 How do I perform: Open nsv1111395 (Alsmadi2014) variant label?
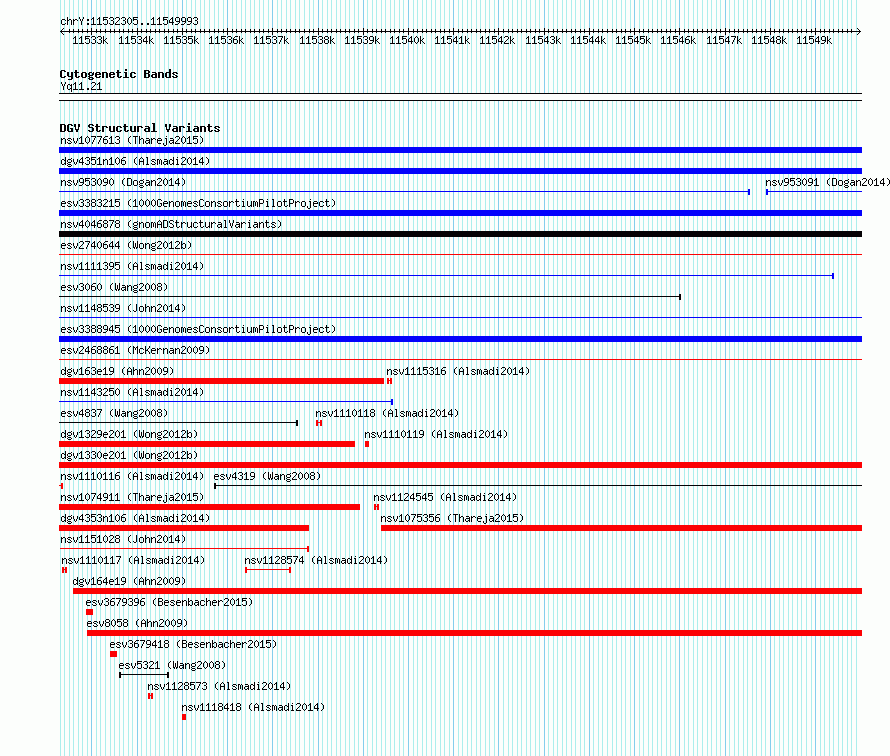point(132,266)
